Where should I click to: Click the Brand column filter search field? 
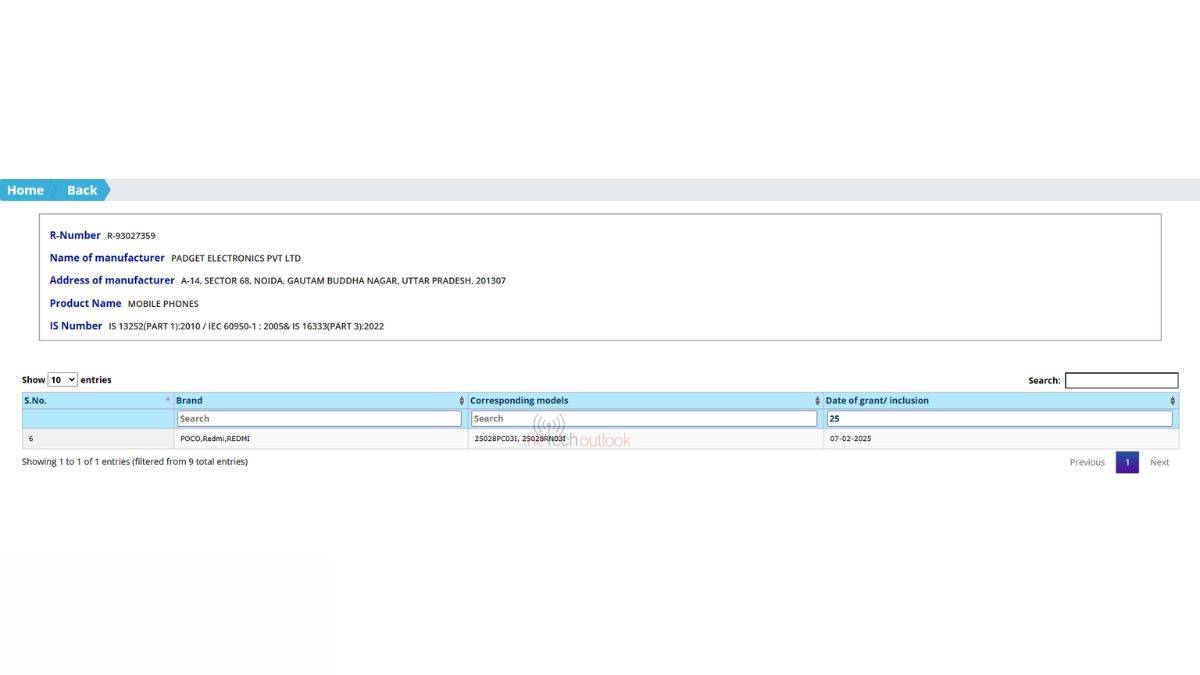click(319, 419)
